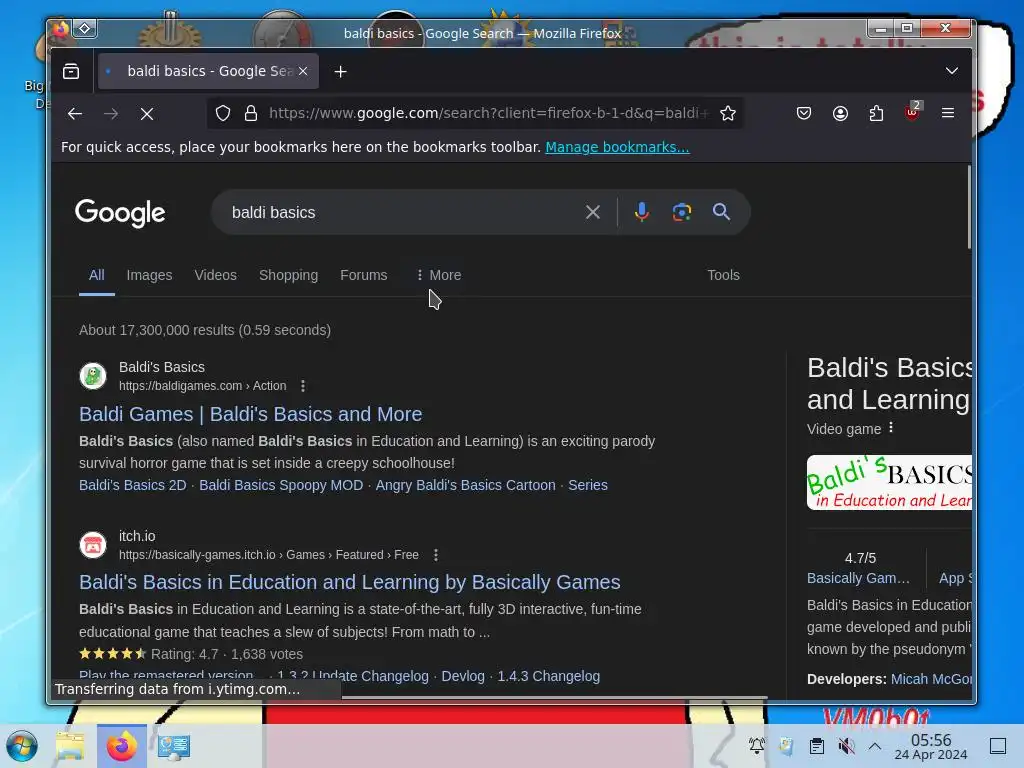Screen dimensions: 1024x768
Task: Click the itch.io site favicon
Action: 93,545
